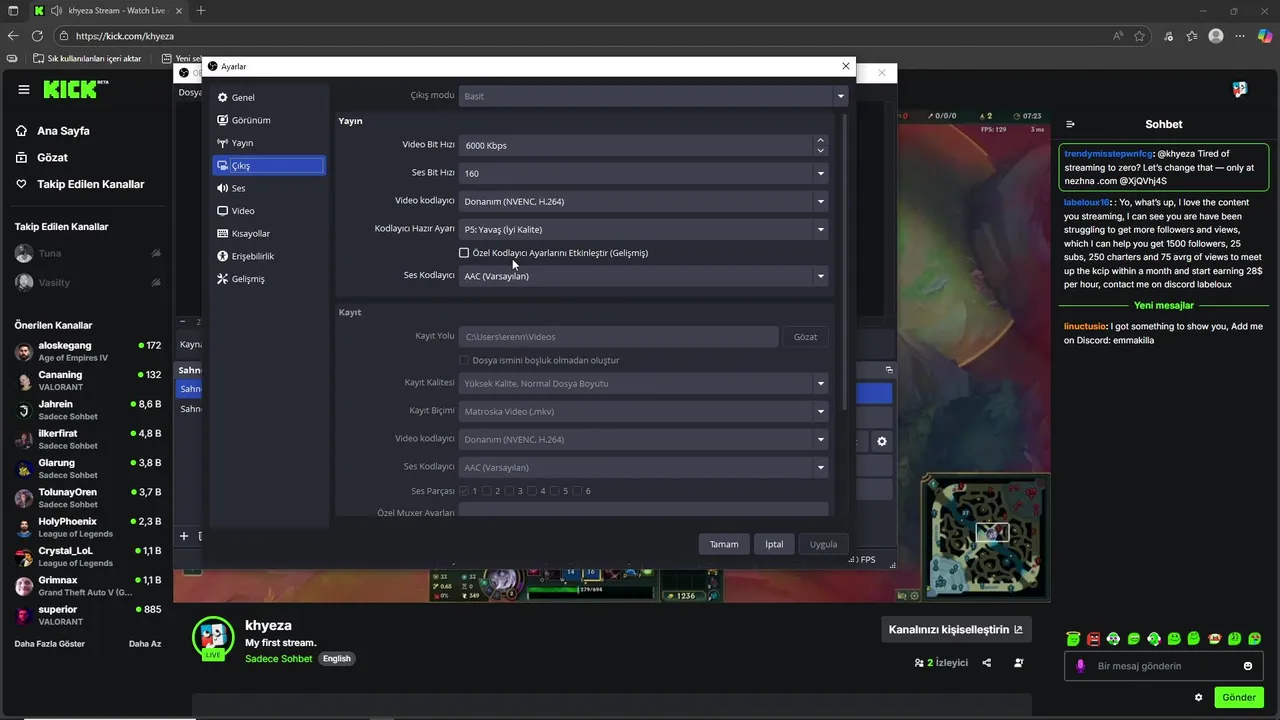
Task: Collapse chat with Sohbet header icon
Action: pyautogui.click(x=1070, y=125)
